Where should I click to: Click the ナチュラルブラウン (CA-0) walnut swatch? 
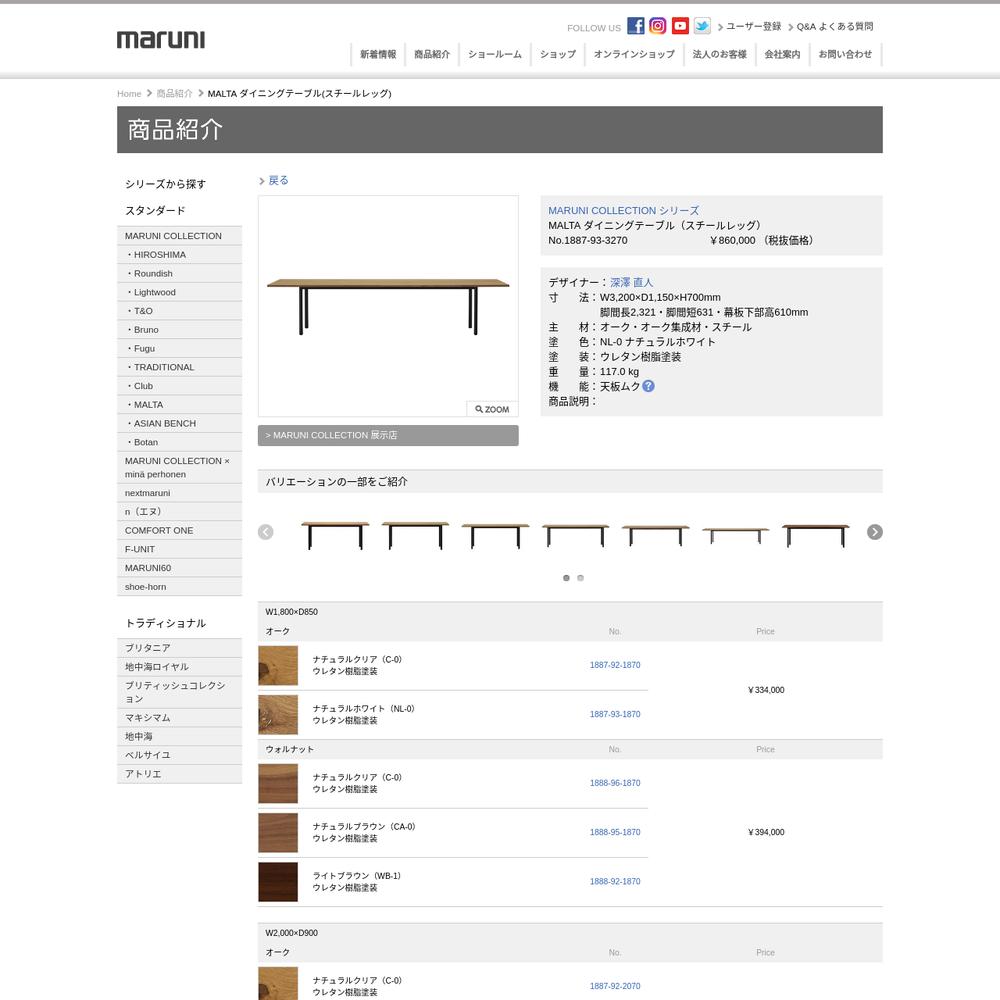tap(278, 833)
